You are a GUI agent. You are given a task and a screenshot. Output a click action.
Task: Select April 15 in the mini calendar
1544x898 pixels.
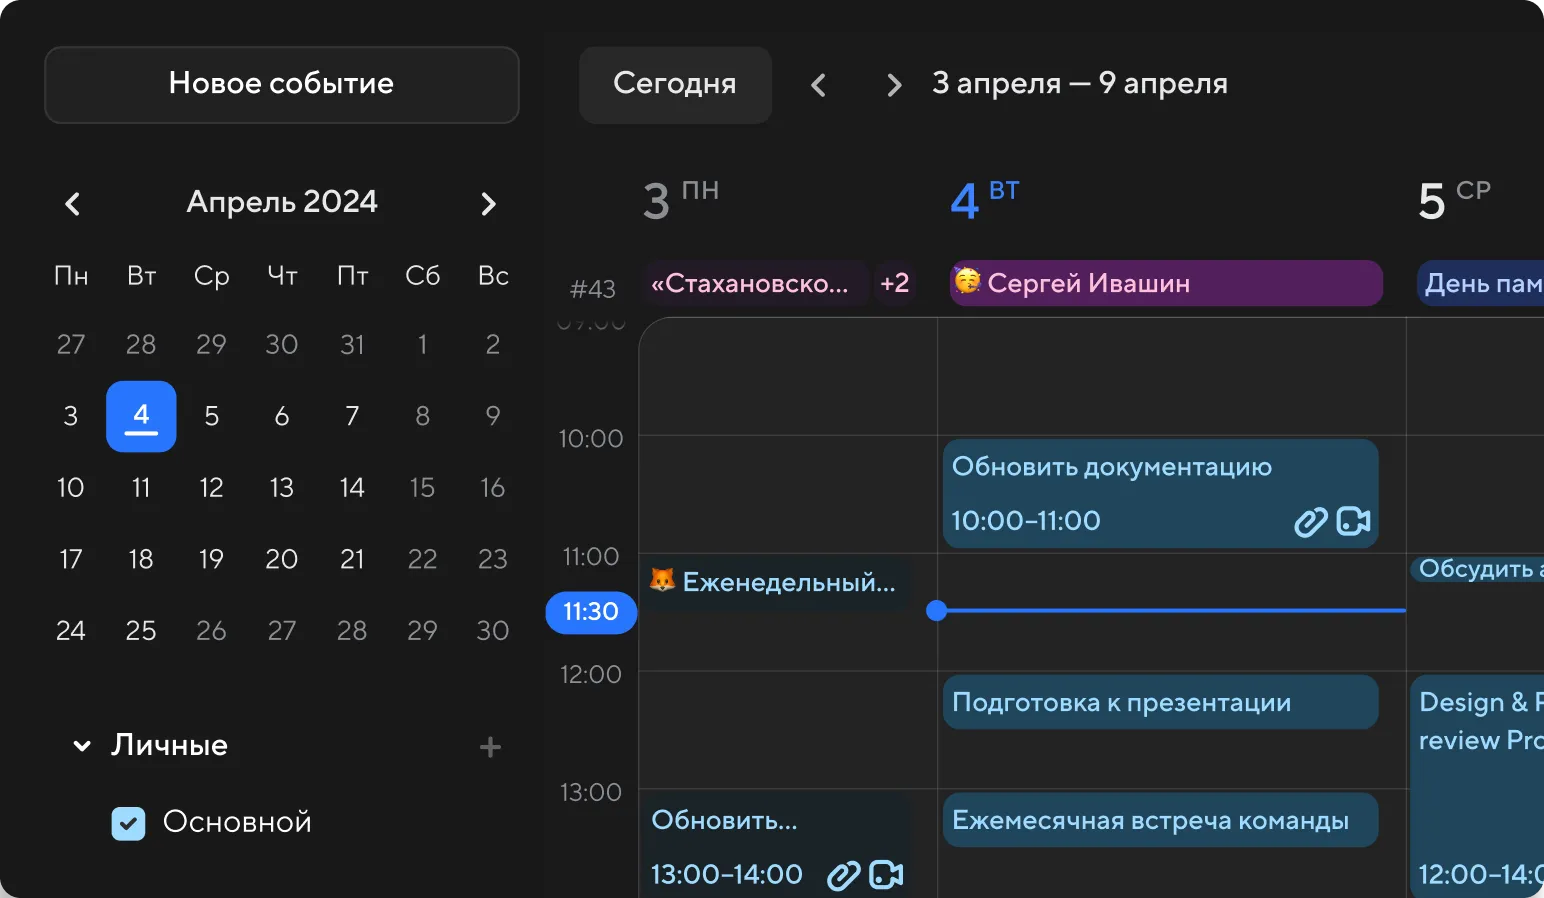[x=422, y=488]
